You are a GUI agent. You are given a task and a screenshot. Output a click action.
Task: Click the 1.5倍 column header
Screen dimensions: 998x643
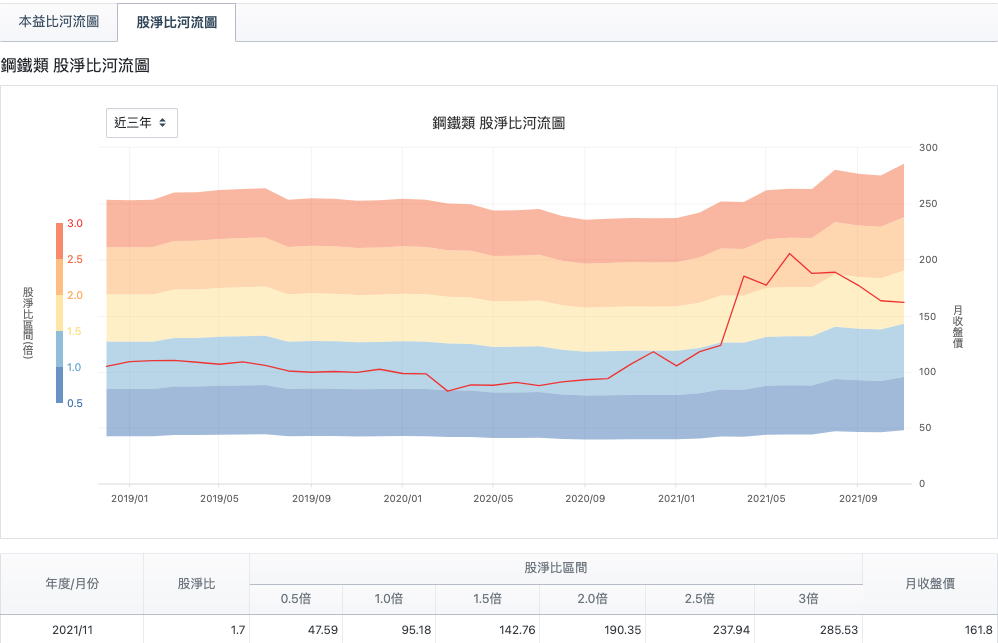tap(488, 599)
